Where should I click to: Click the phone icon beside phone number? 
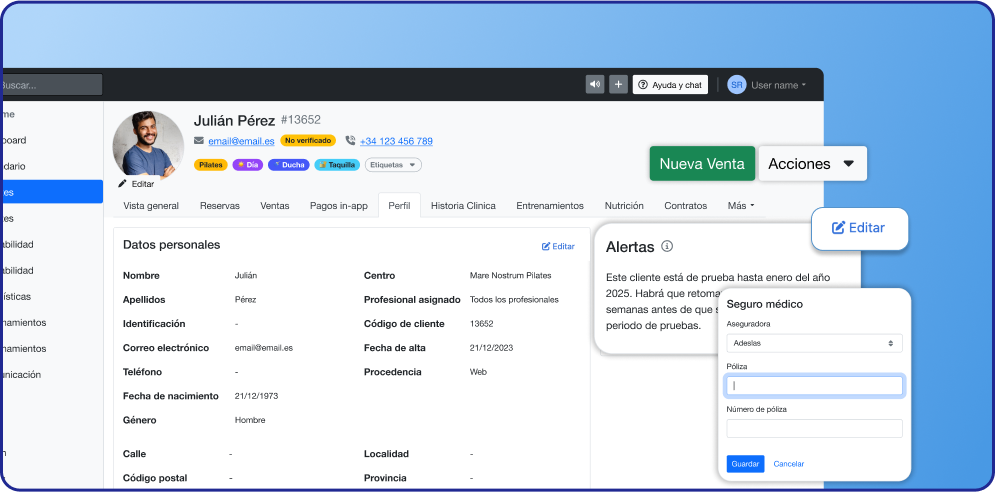coord(350,141)
